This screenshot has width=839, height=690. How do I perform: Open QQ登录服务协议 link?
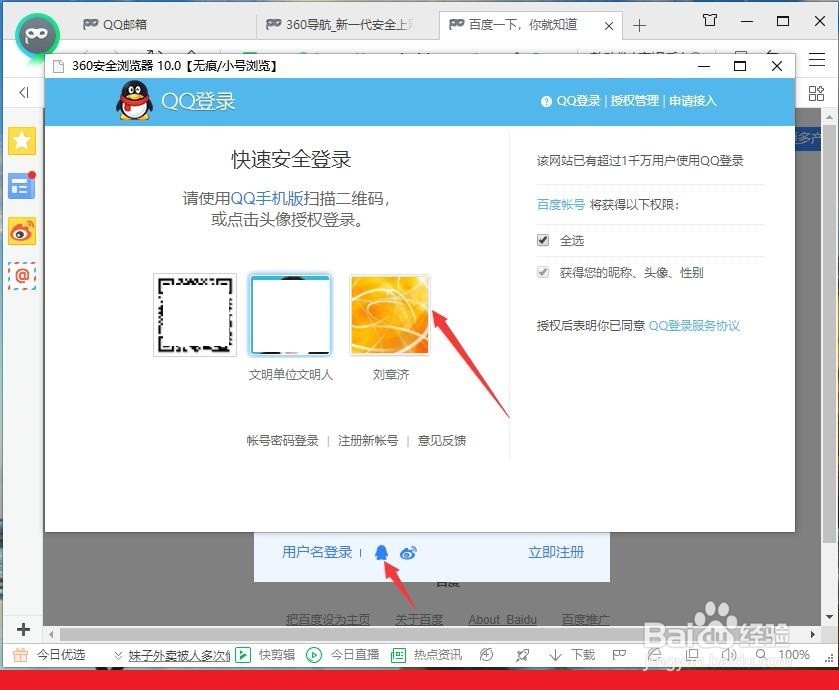click(x=694, y=326)
